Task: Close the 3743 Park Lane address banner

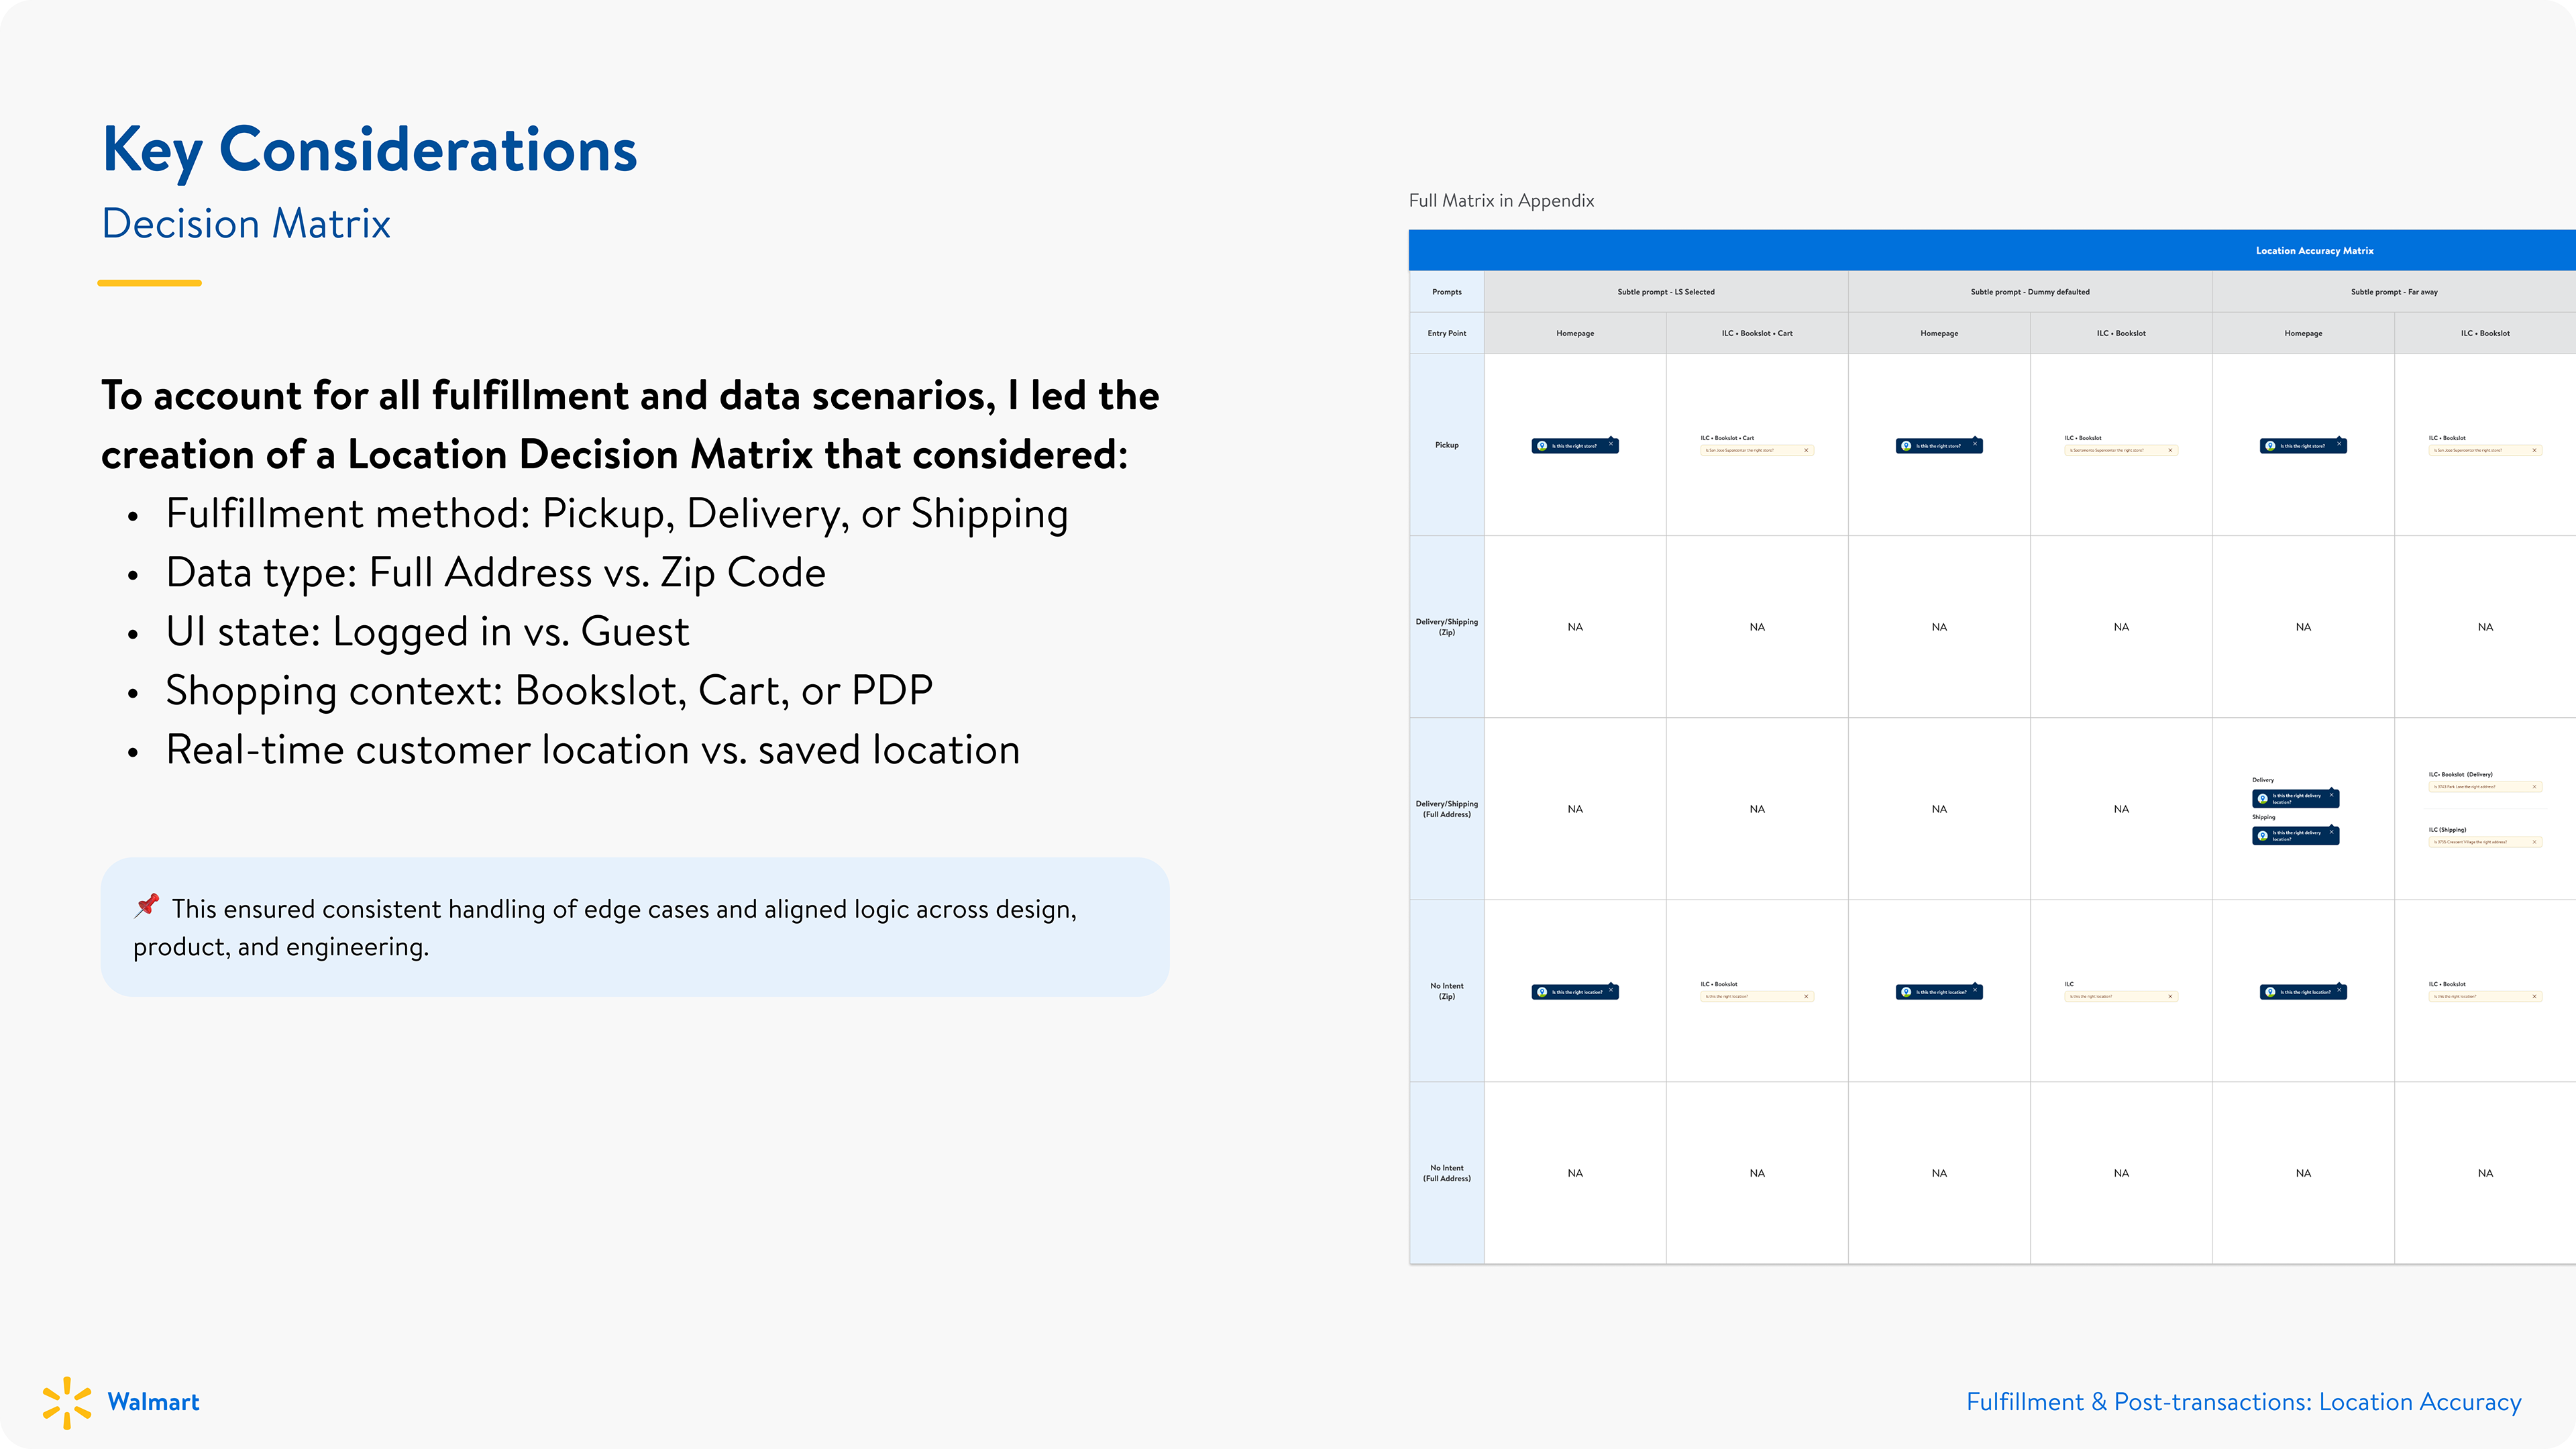Action: [x=2534, y=787]
